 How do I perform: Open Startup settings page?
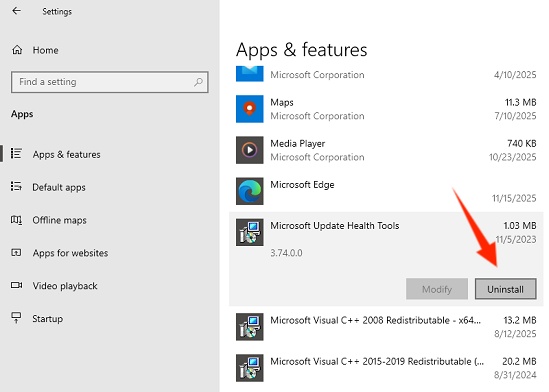[x=48, y=319]
